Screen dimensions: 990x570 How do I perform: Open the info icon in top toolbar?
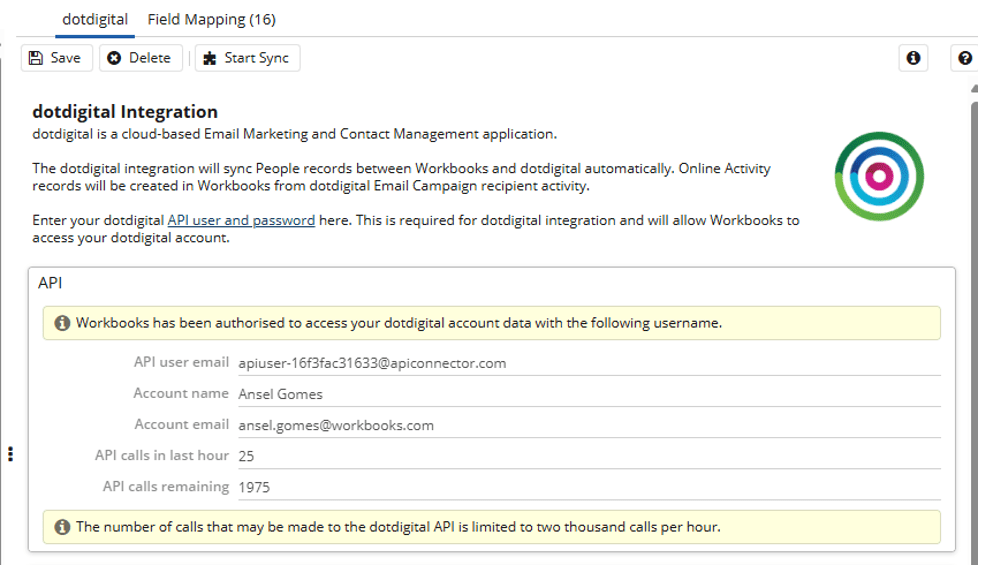tap(913, 58)
